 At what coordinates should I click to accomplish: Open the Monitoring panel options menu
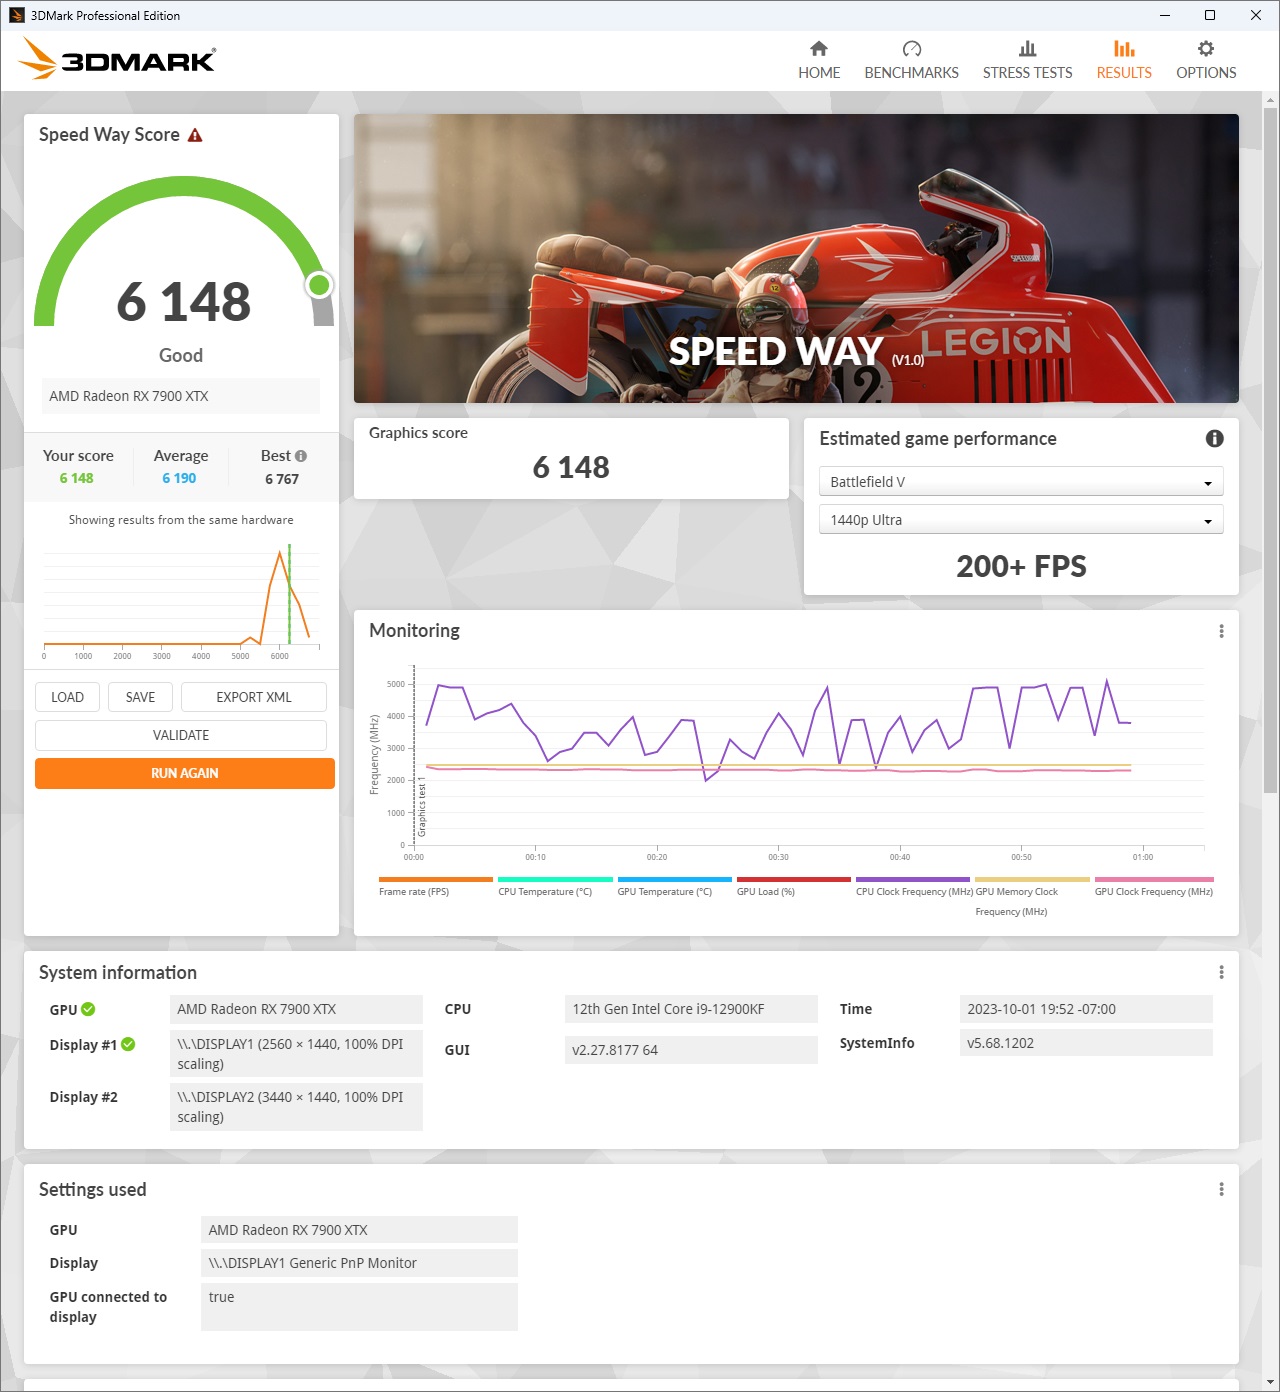click(1221, 631)
